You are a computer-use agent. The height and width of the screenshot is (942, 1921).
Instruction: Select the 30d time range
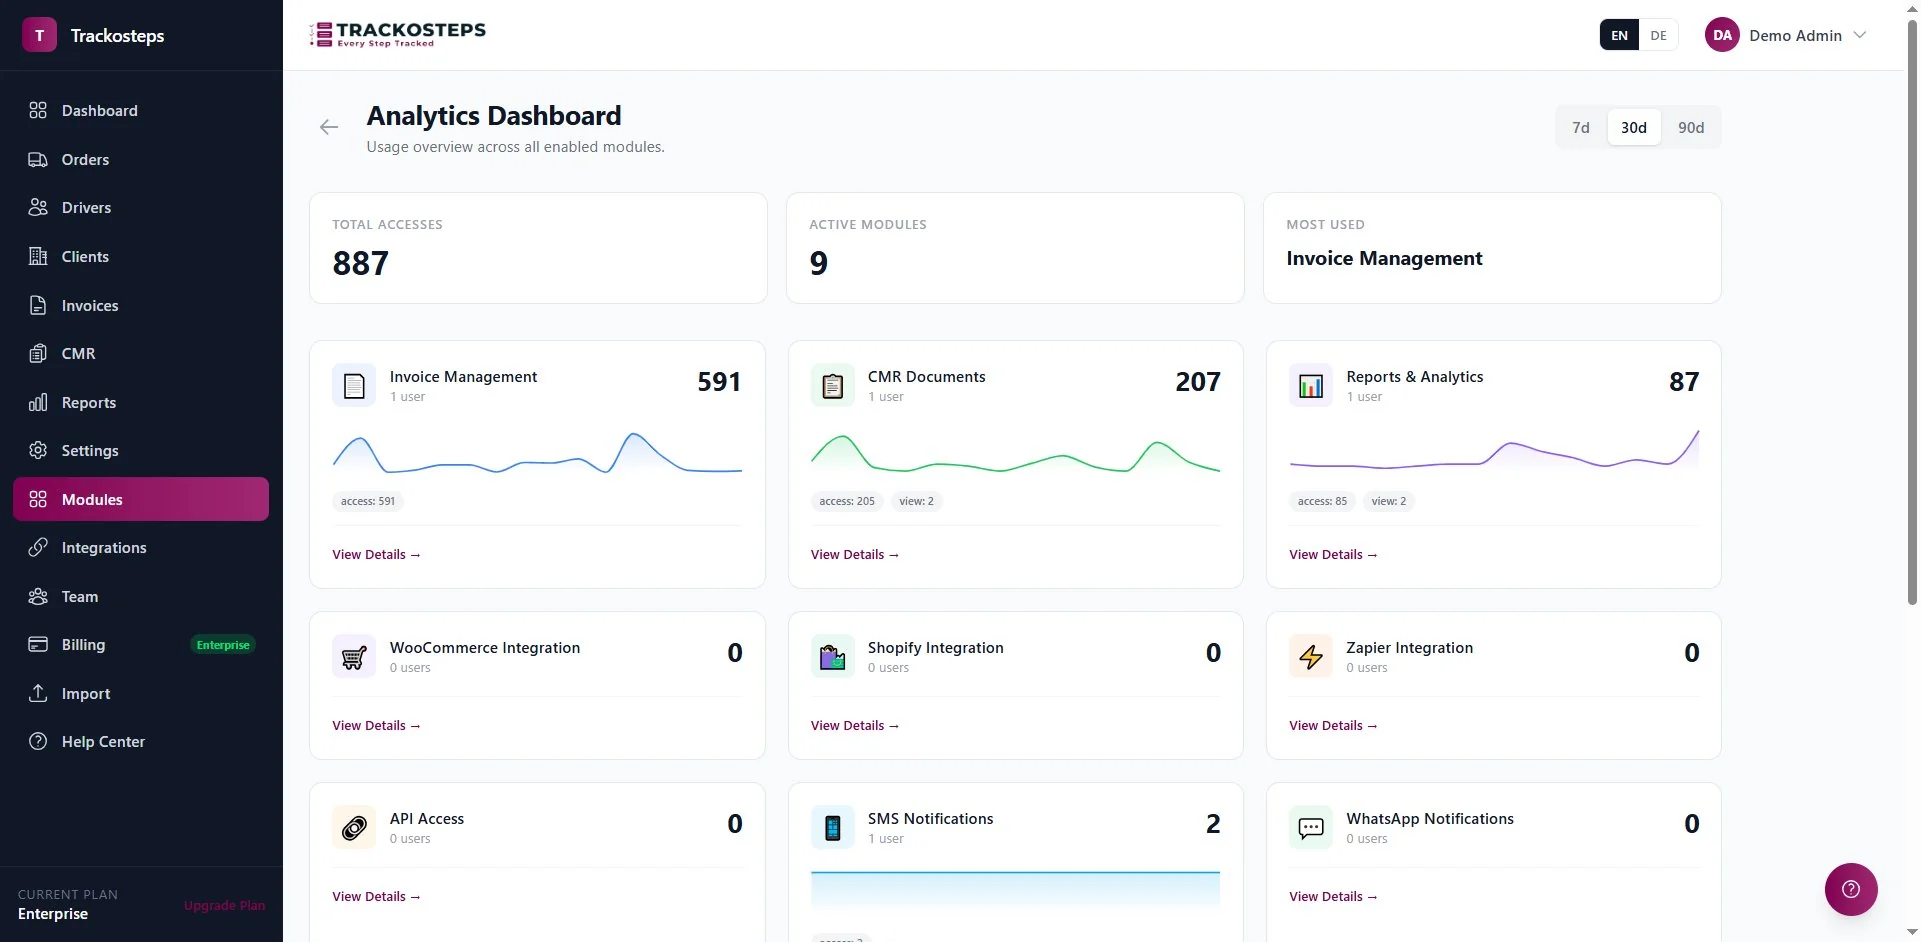[x=1634, y=127]
